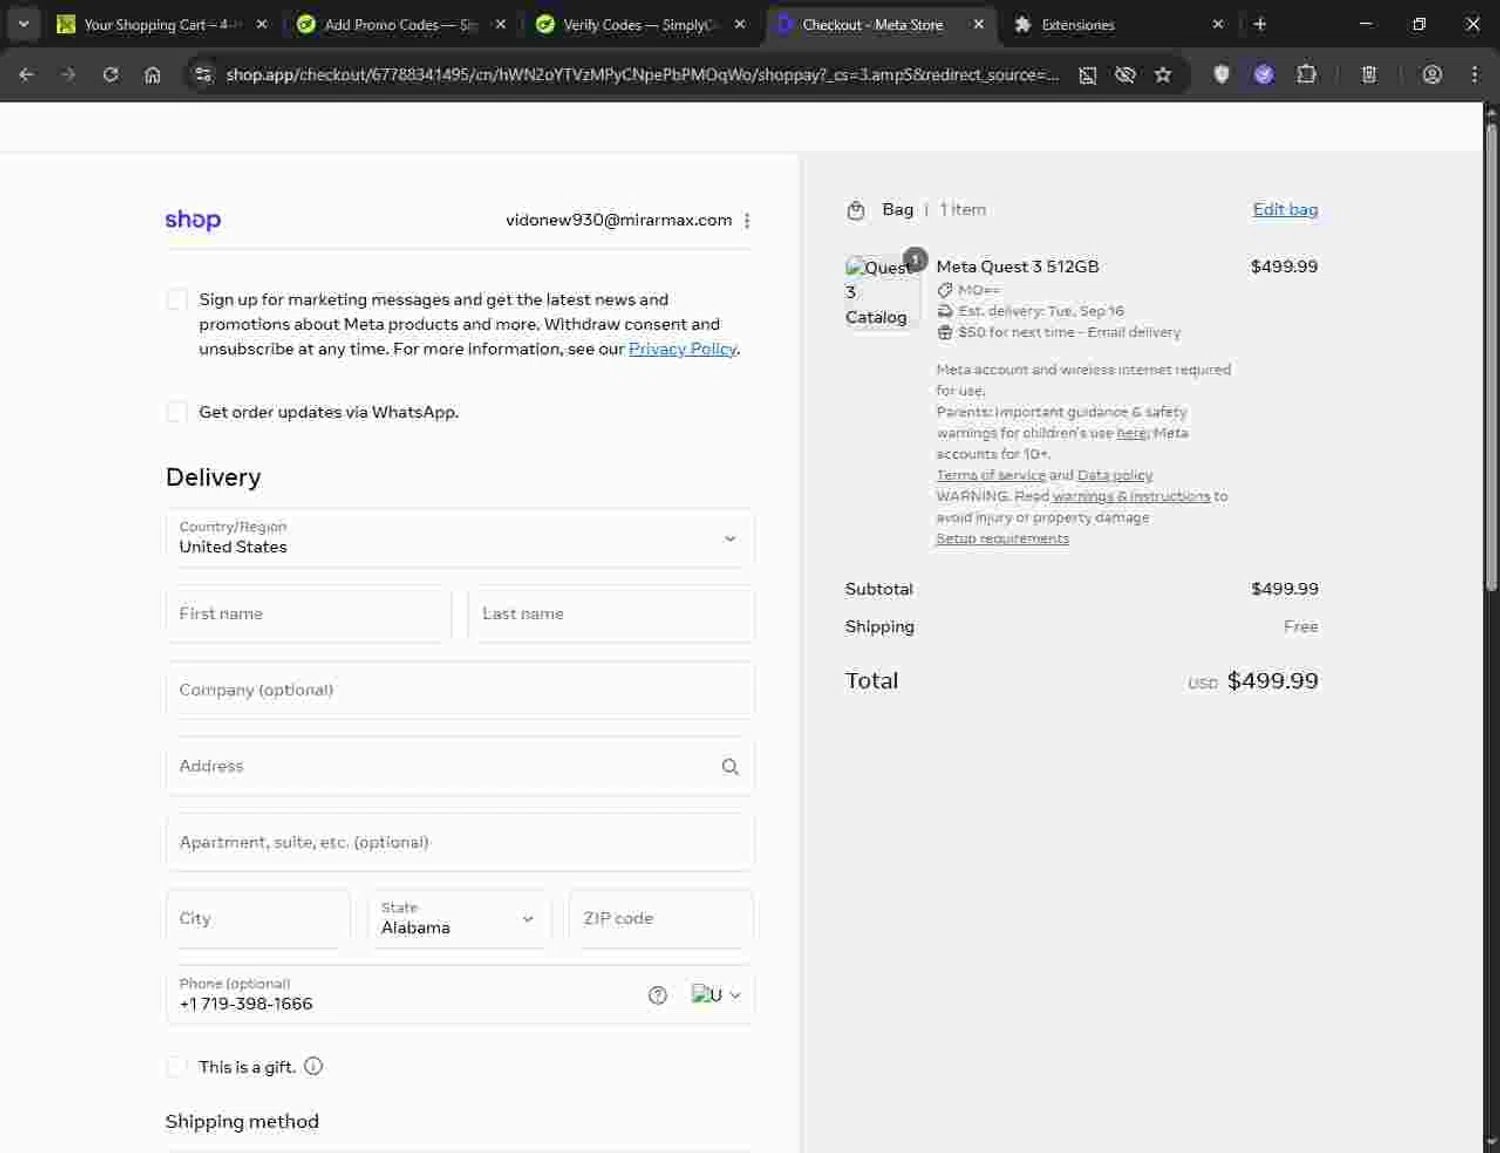Close the Your Shopping Cart tab

point(261,24)
